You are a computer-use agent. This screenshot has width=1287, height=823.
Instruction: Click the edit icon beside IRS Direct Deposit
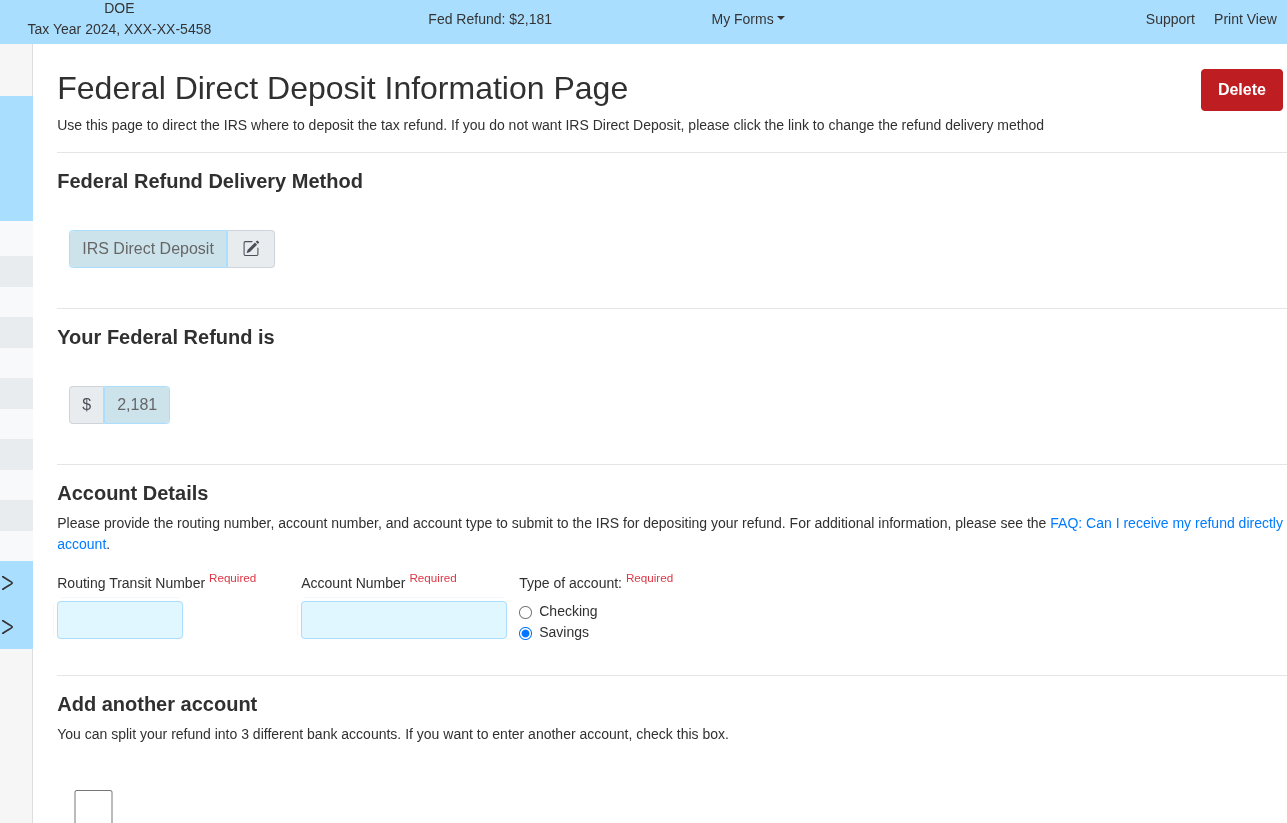coord(251,249)
